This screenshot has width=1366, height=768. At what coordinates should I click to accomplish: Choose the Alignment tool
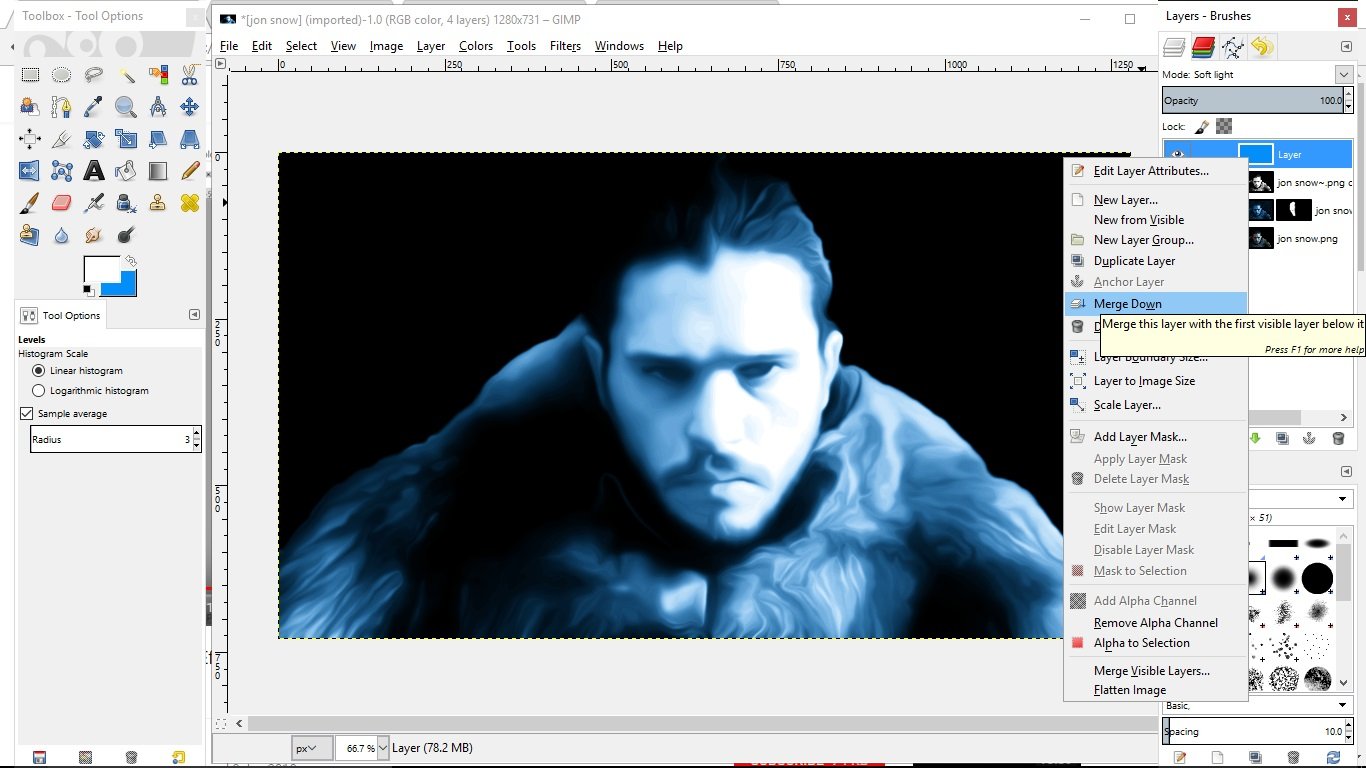tap(30, 139)
